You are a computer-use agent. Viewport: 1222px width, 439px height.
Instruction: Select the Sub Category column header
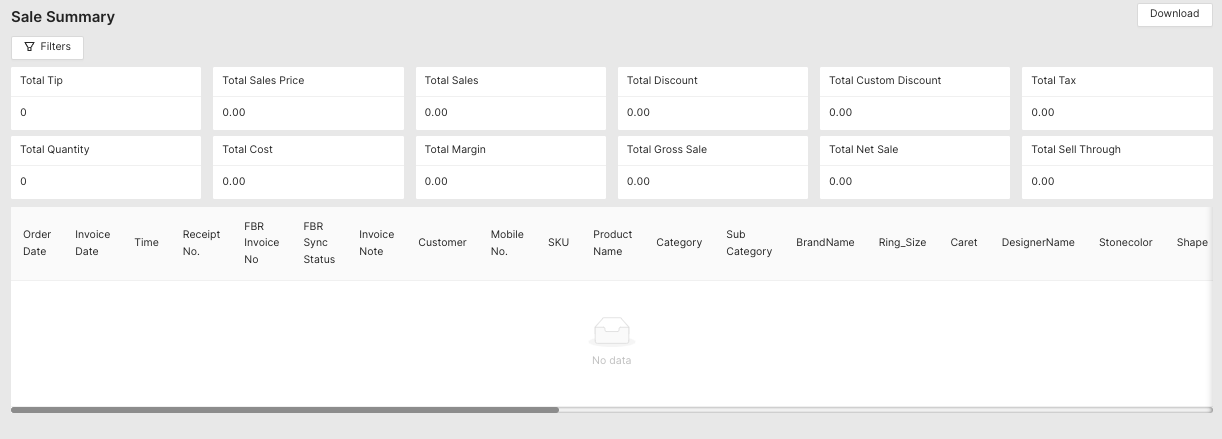pyautogui.click(x=749, y=243)
